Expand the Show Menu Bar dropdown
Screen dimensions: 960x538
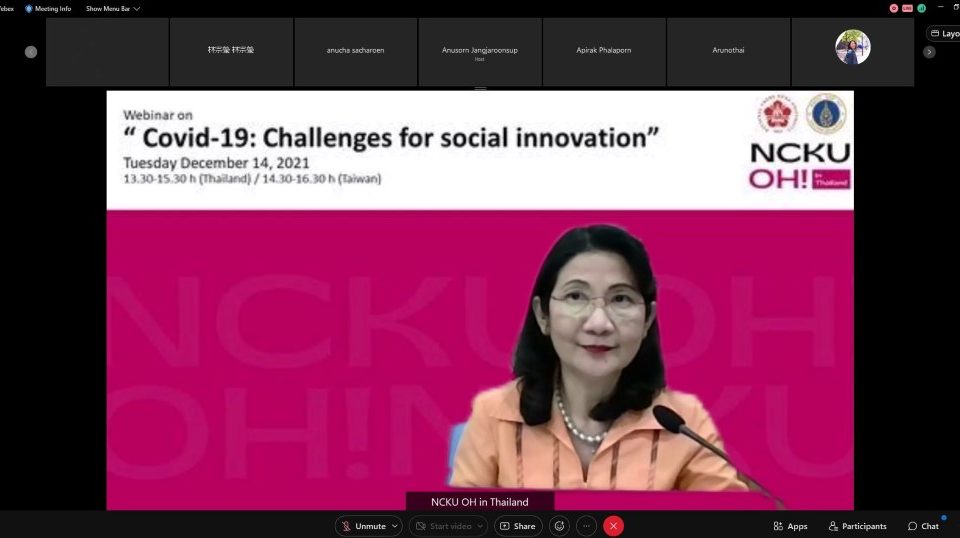(113, 9)
